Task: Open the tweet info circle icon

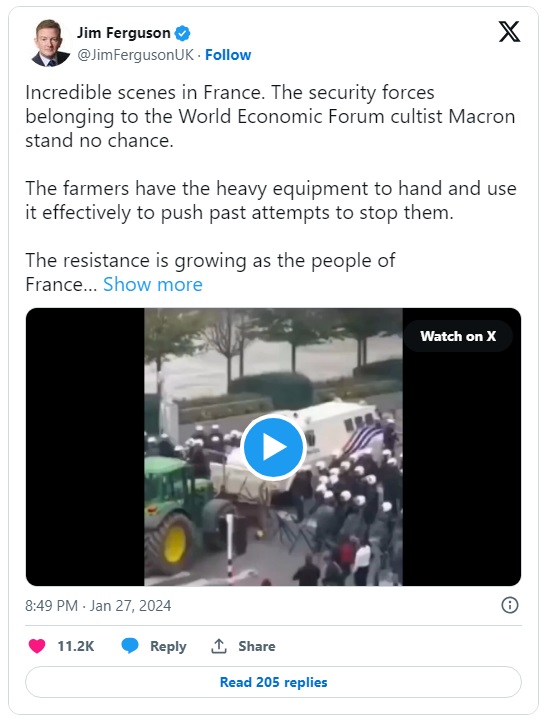Action: pos(510,605)
